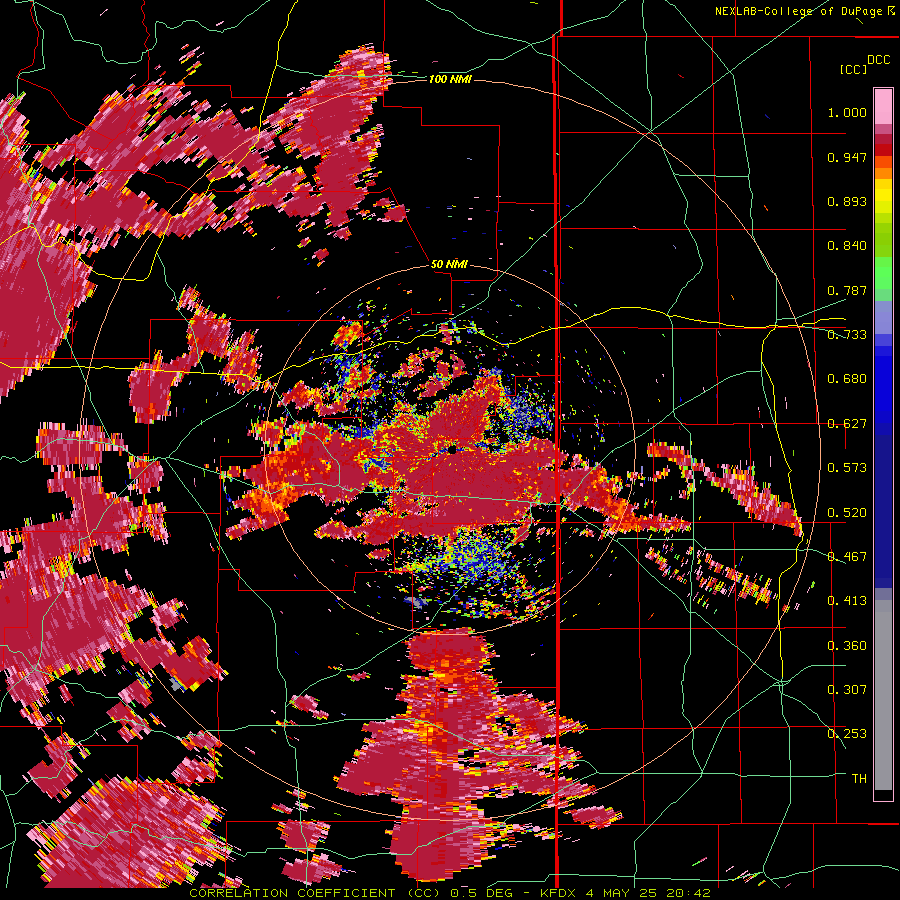Select the 0.413 legend value
900x900 pixels.
[x=847, y=601]
